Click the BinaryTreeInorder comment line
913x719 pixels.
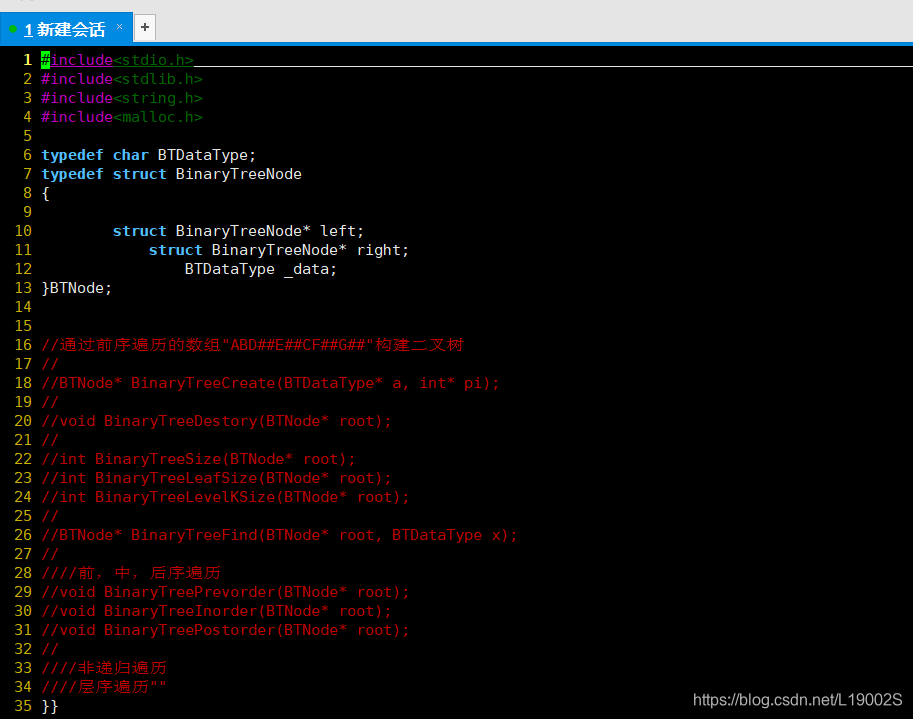[x=216, y=611]
